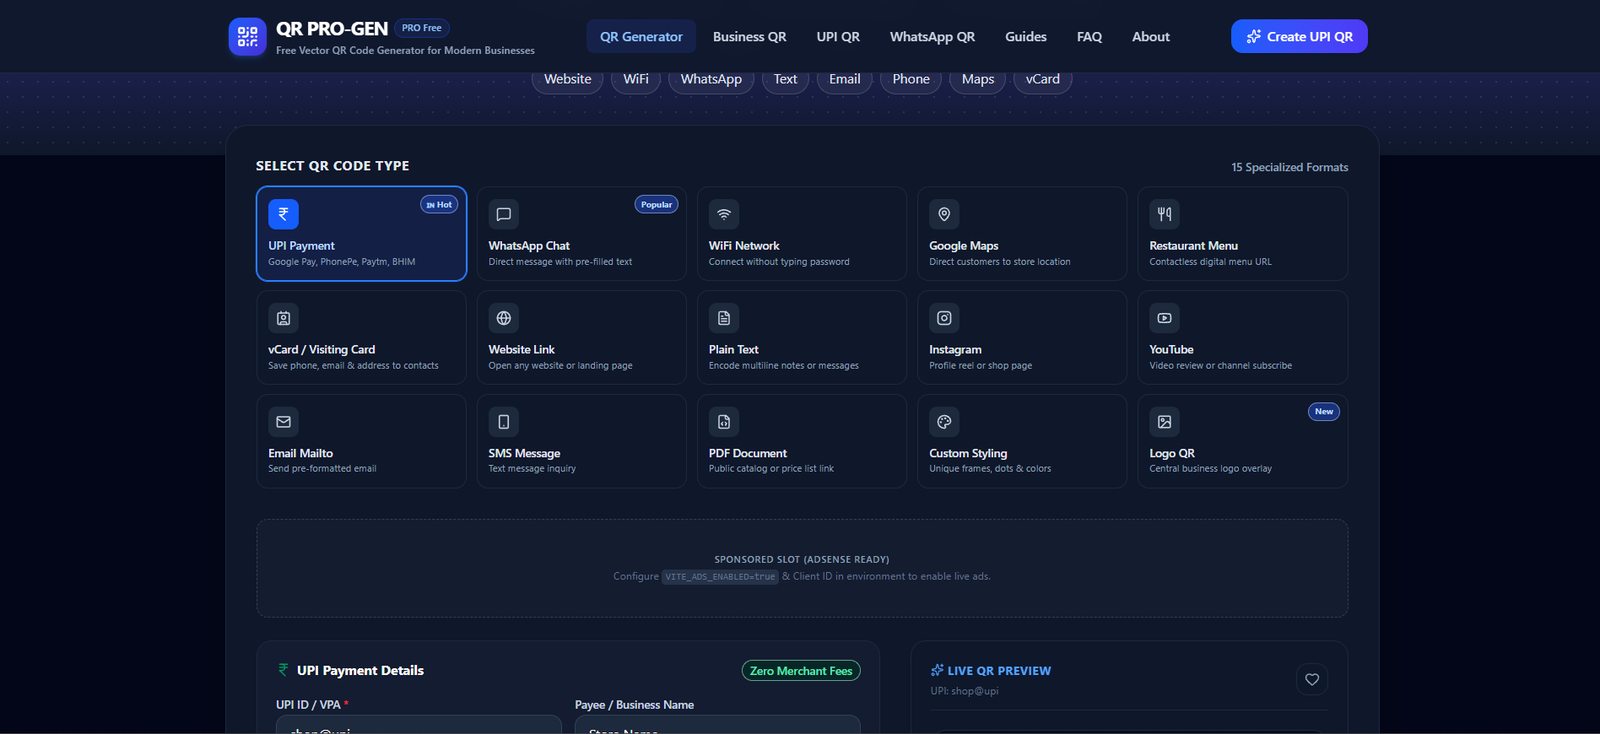
Task: Click the PDF Document file icon
Action: (724, 422)
